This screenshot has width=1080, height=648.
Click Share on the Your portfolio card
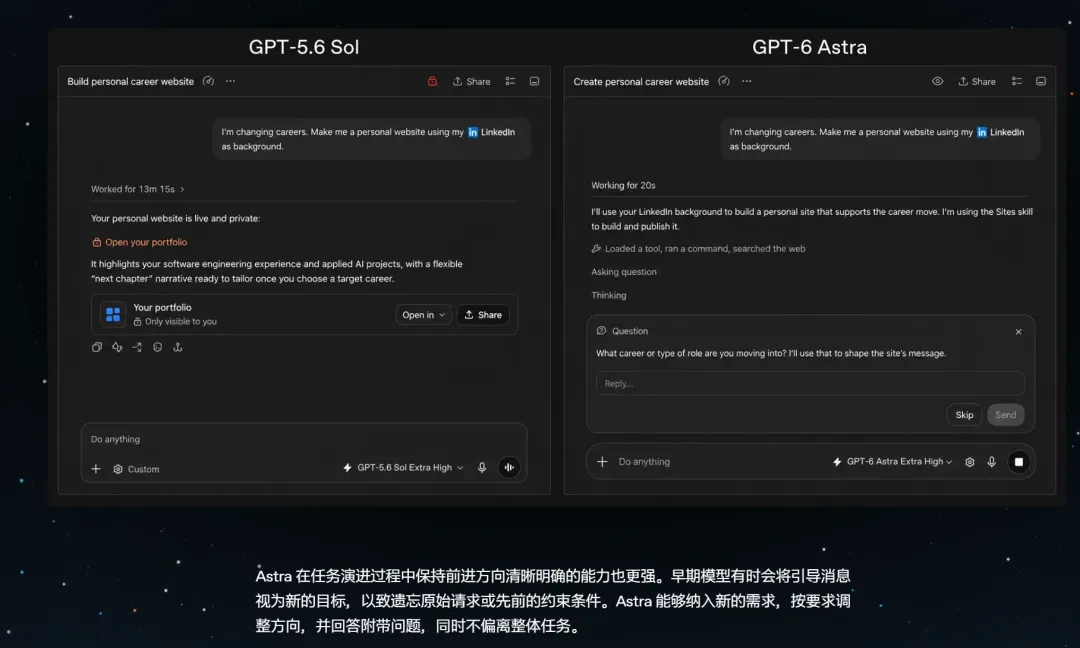483,315
